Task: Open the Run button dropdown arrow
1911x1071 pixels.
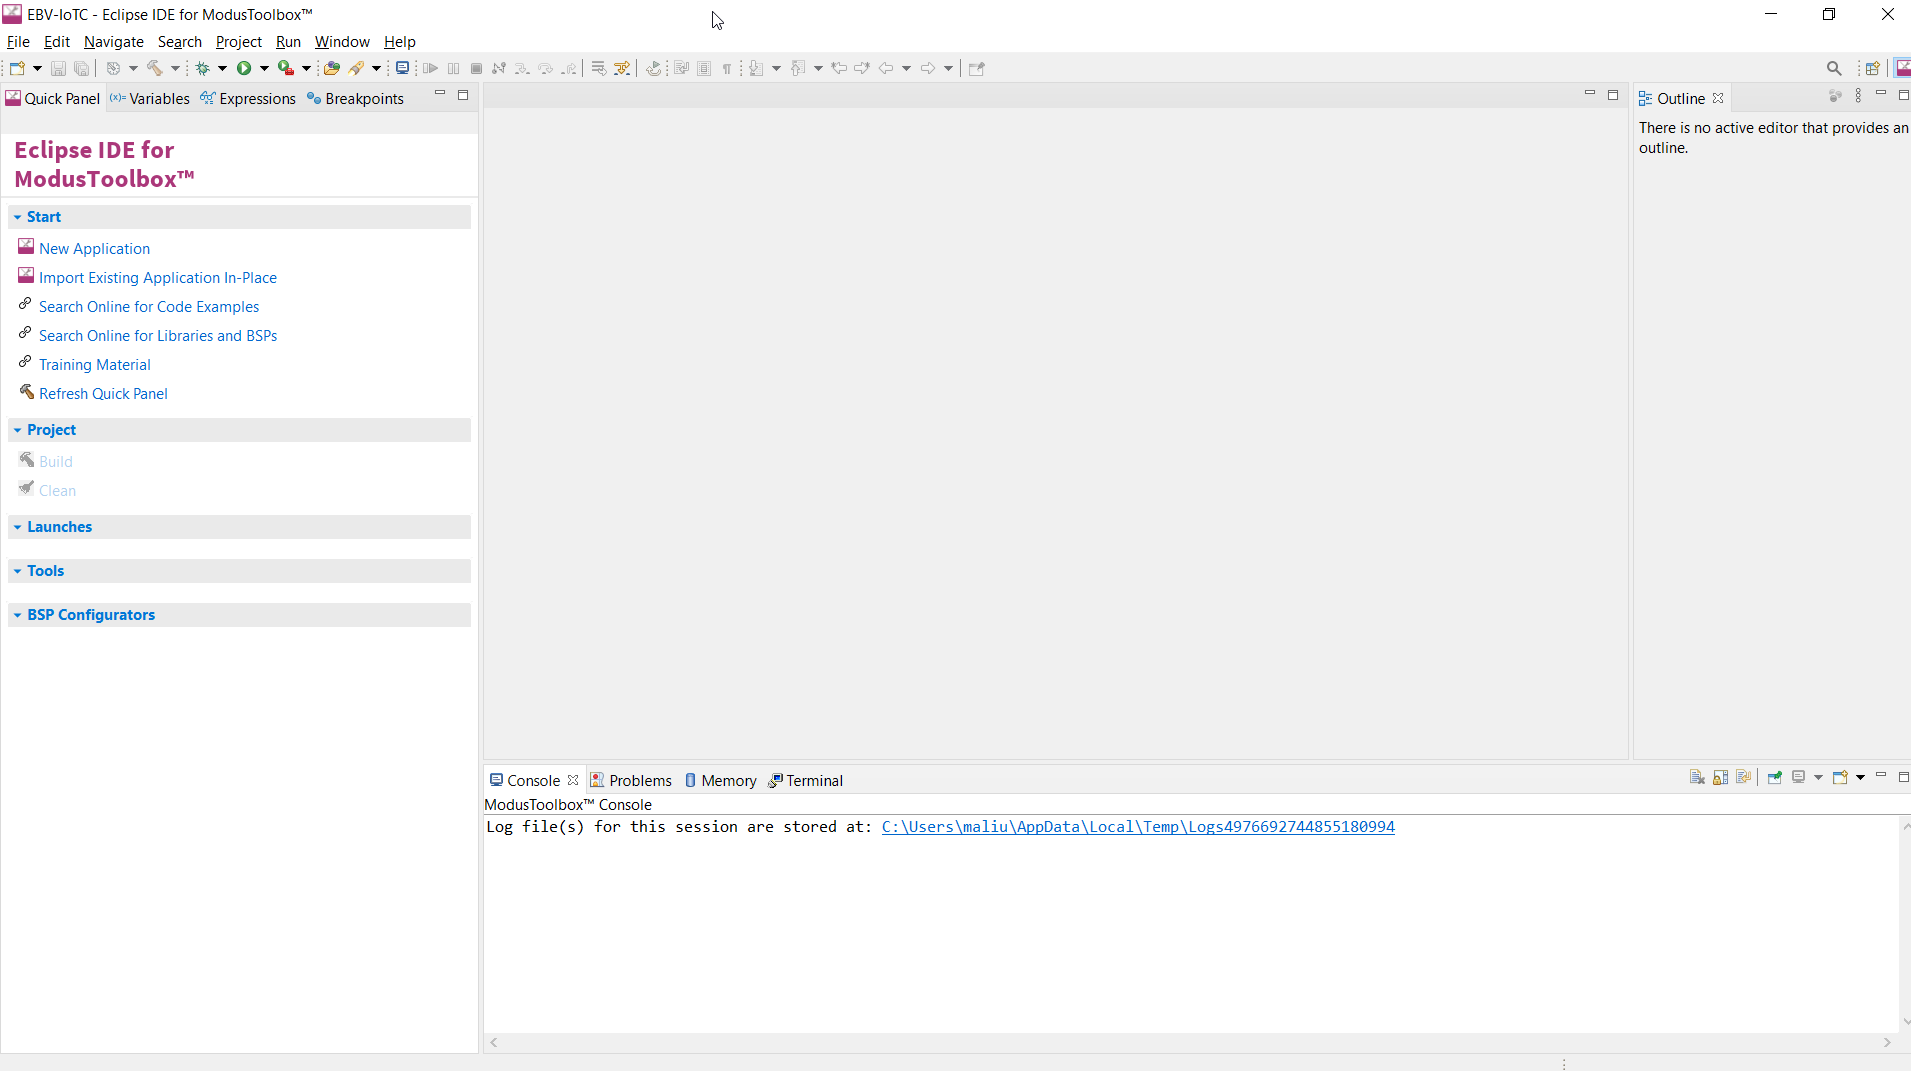Action: pyautogui.click(x=265, y=68)
